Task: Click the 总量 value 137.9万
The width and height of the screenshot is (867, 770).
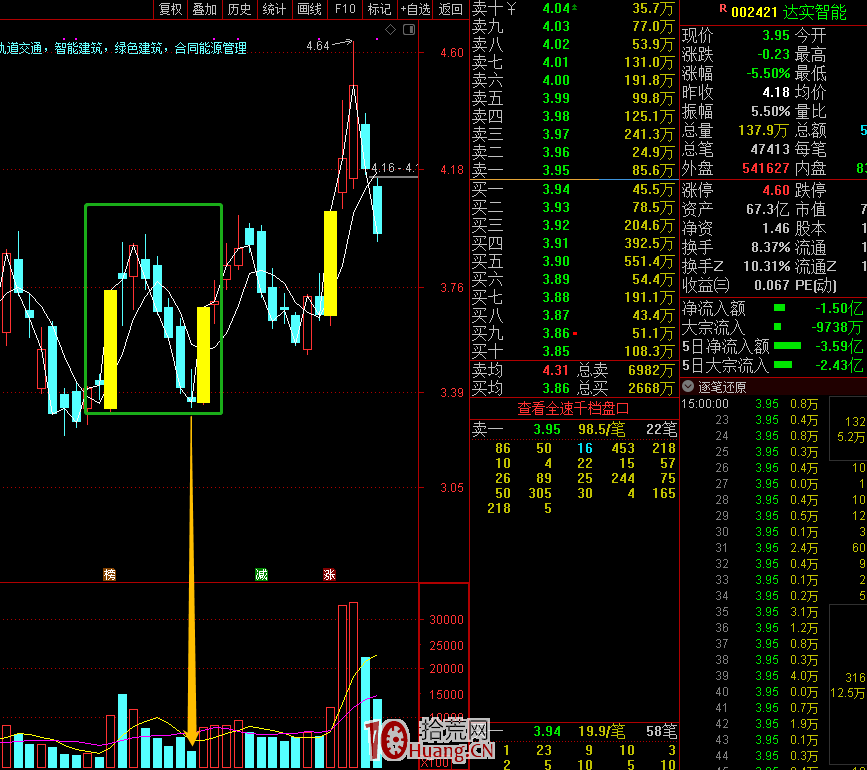Action: [x=763, y=130]
